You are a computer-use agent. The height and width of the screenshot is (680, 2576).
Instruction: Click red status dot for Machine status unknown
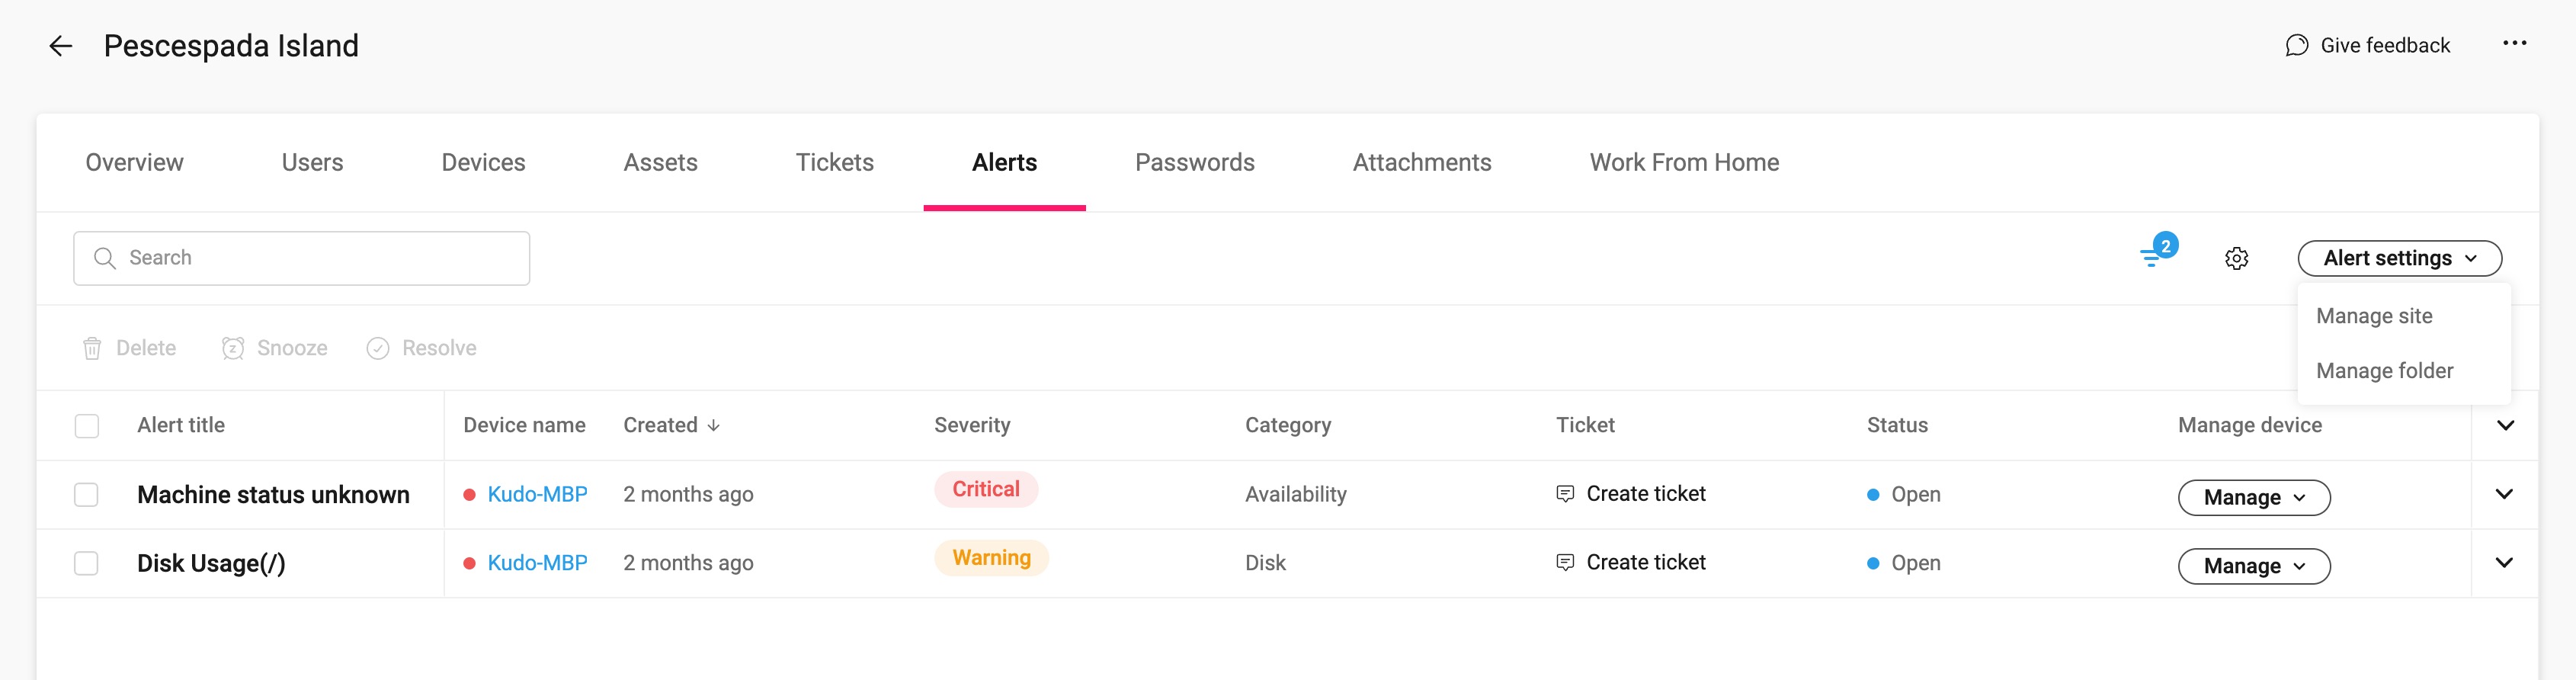pos(469,495)
